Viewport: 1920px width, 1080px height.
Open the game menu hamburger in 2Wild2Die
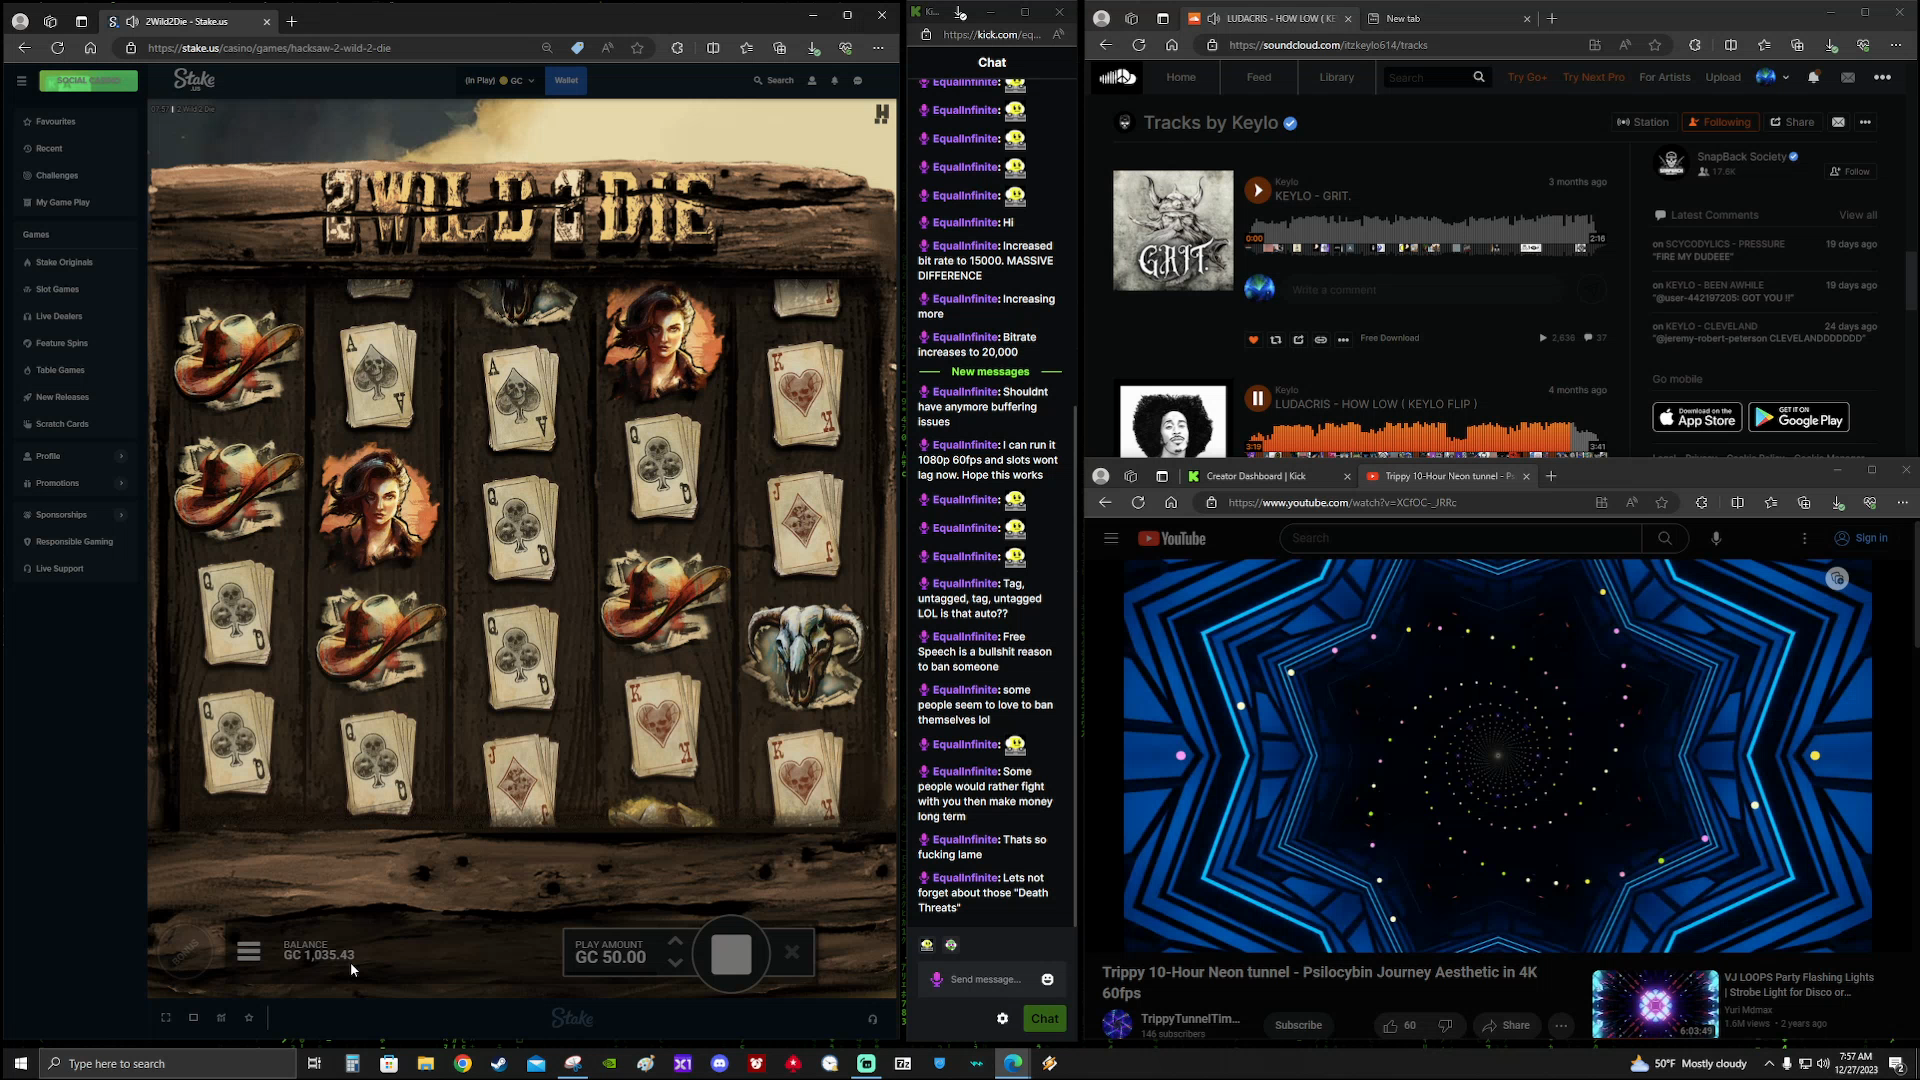[248, 952]
